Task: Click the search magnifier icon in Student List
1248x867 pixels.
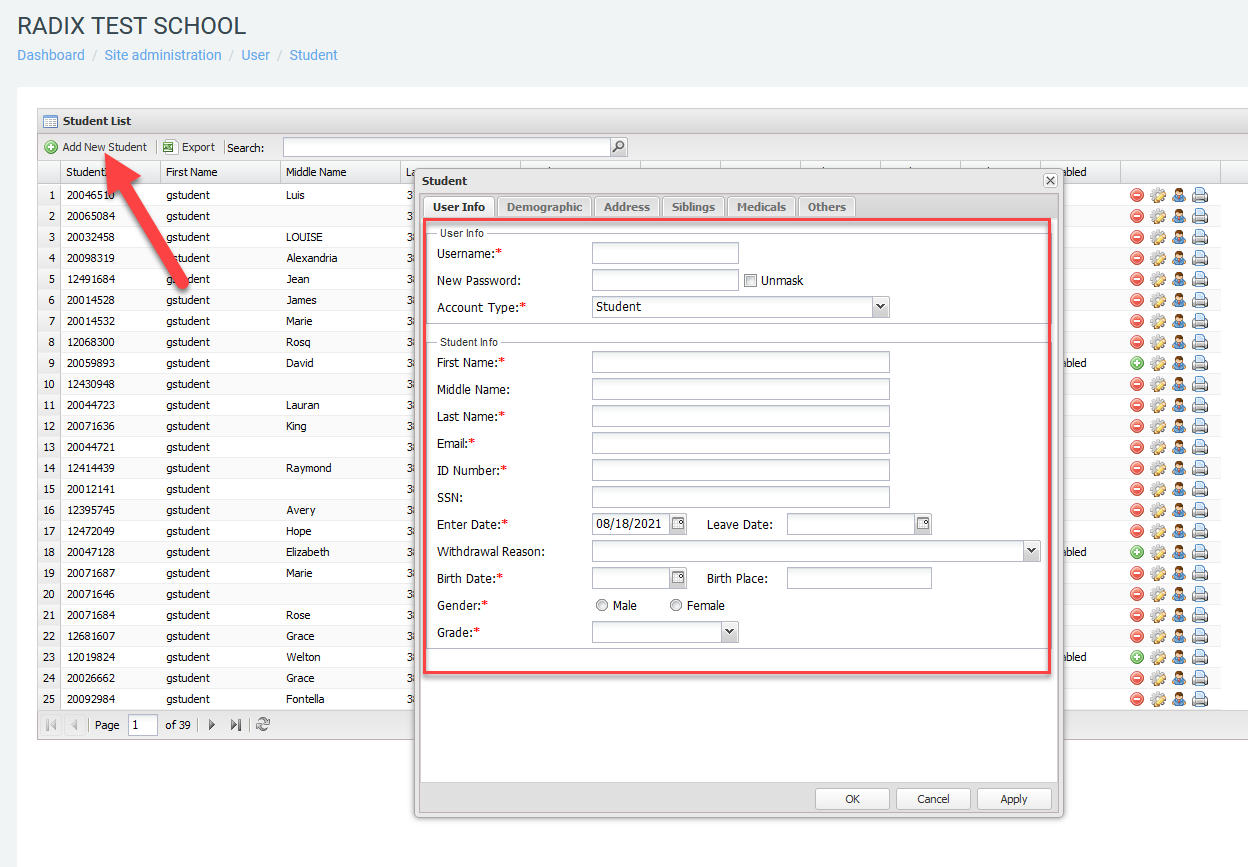Action: 618,147
